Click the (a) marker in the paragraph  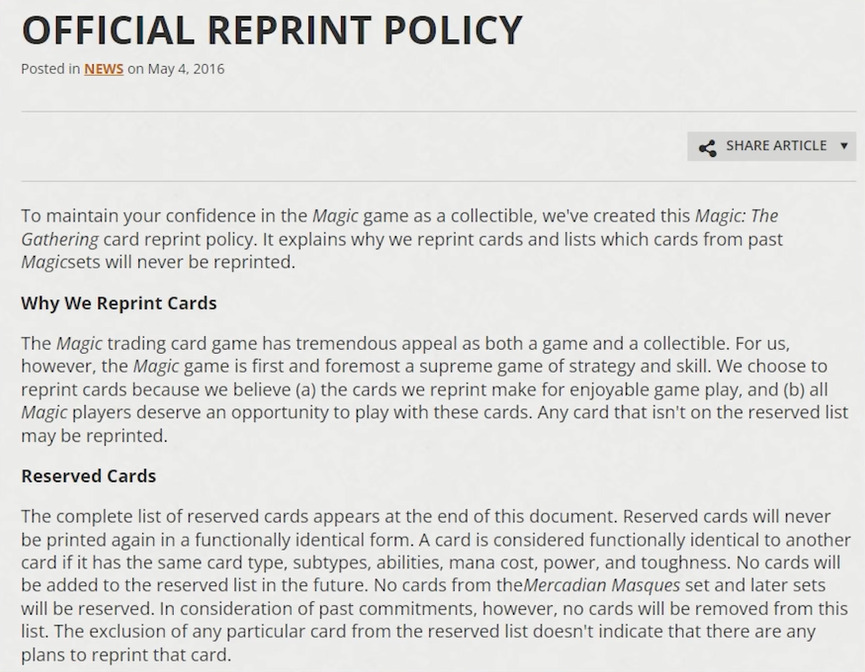click(x=306, y=390)
